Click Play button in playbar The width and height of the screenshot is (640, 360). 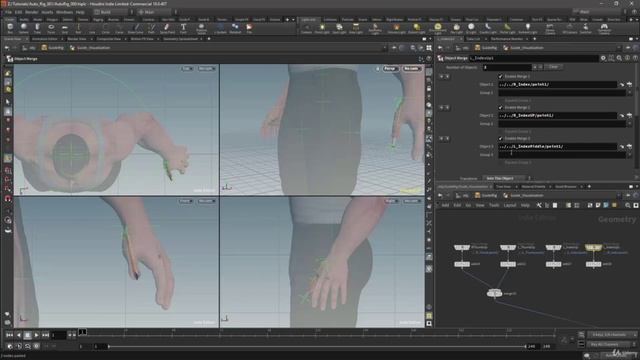pos(36,335)
